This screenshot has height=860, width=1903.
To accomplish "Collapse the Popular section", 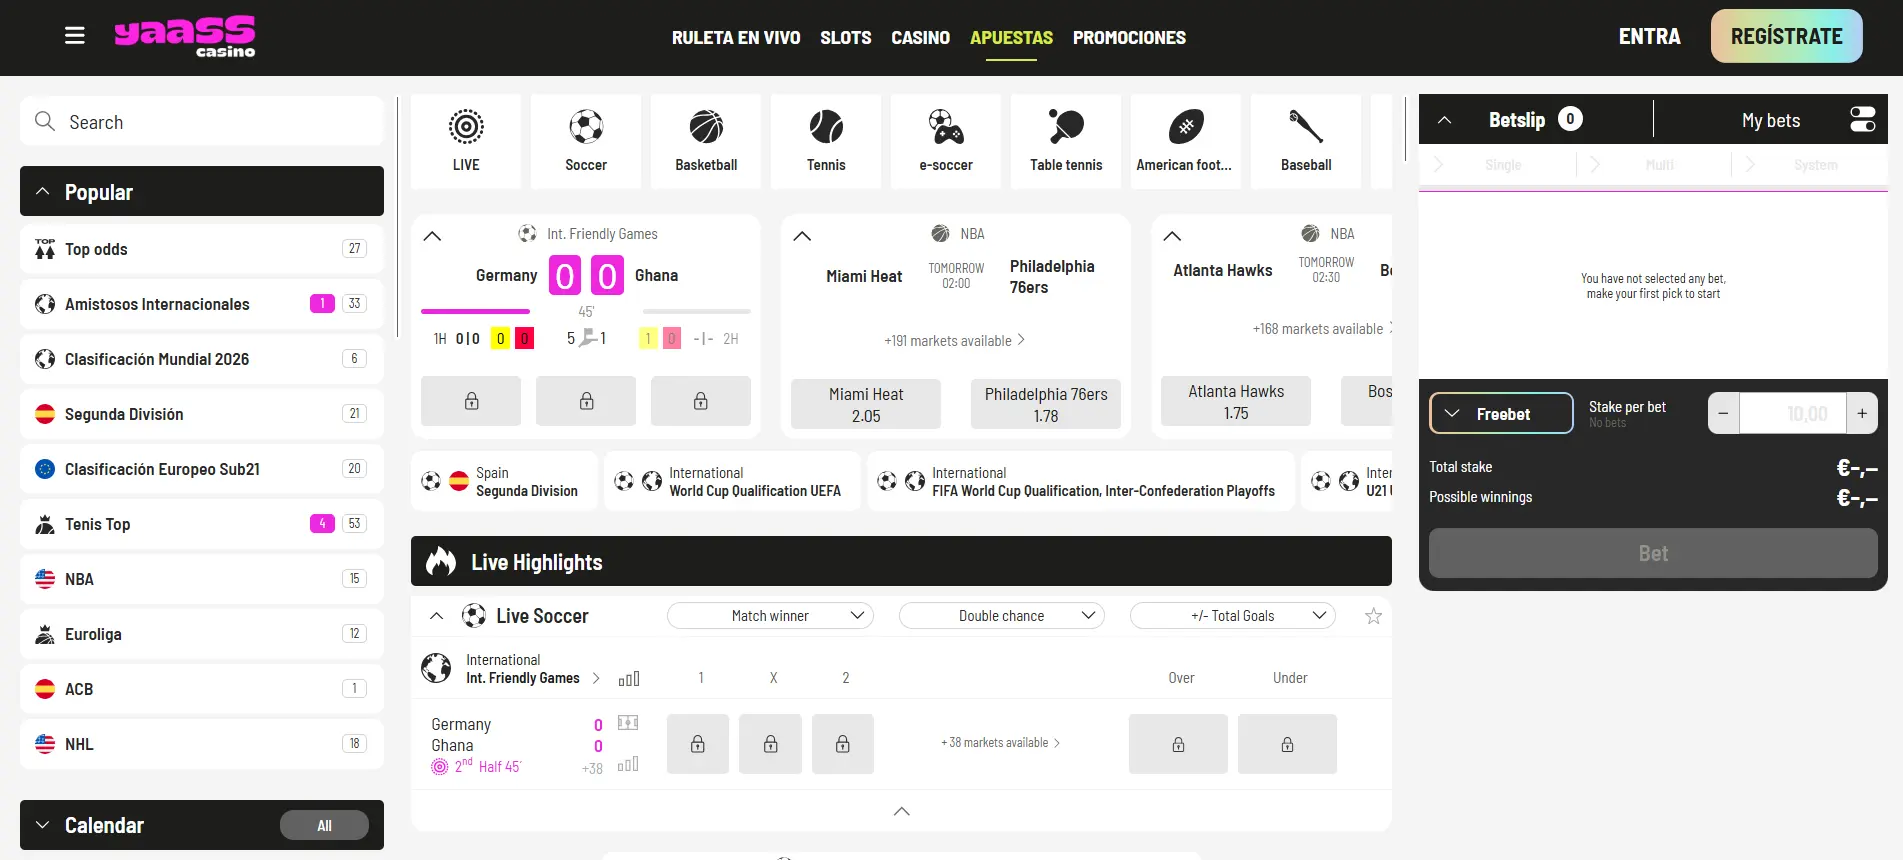I will 41,190.
